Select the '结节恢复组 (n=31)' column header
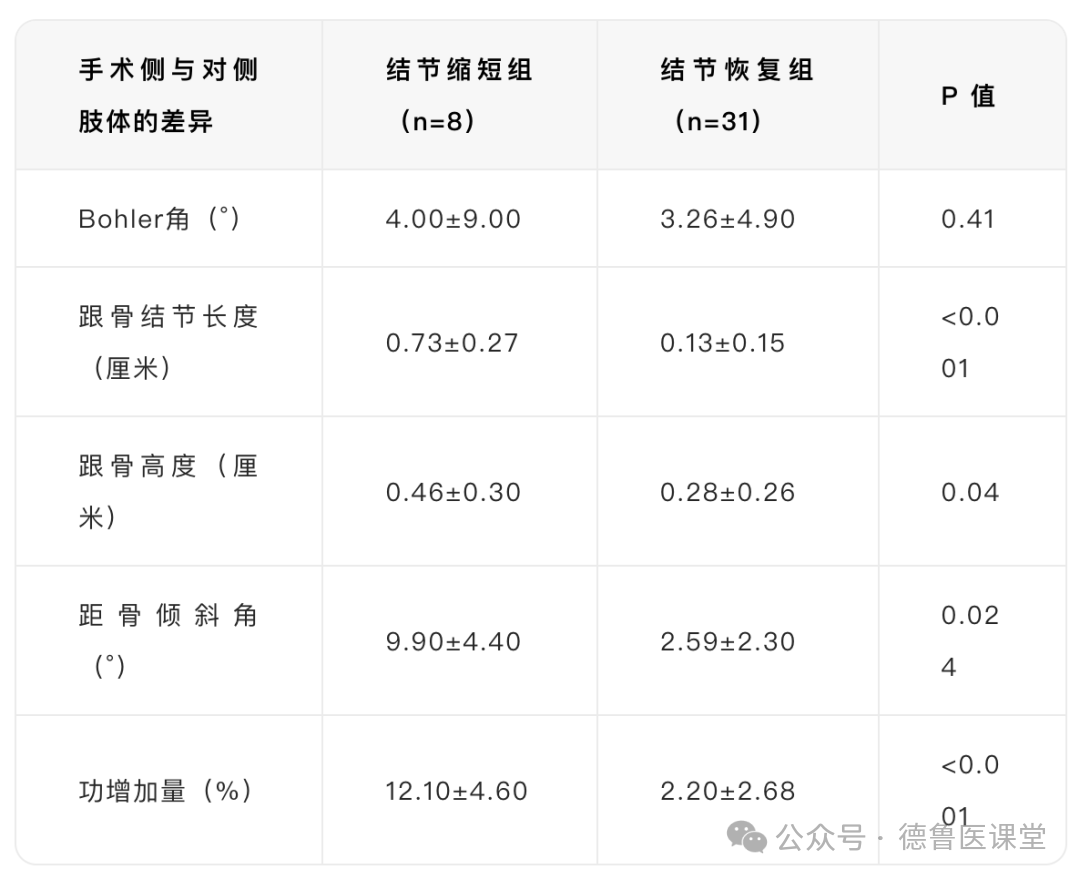This screenshot has height=880, width=1080. (x=736, y=95)
